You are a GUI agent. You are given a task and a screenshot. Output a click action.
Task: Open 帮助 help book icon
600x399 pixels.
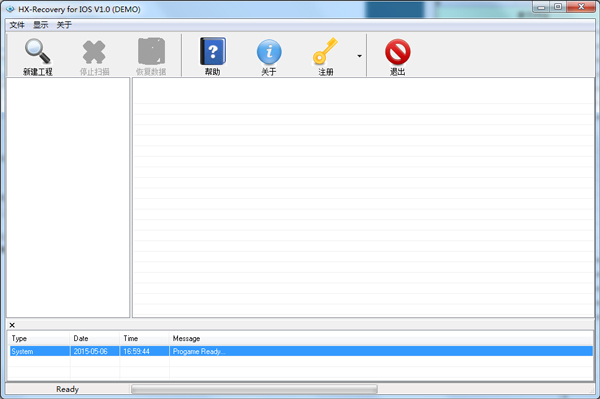point(213,51)
